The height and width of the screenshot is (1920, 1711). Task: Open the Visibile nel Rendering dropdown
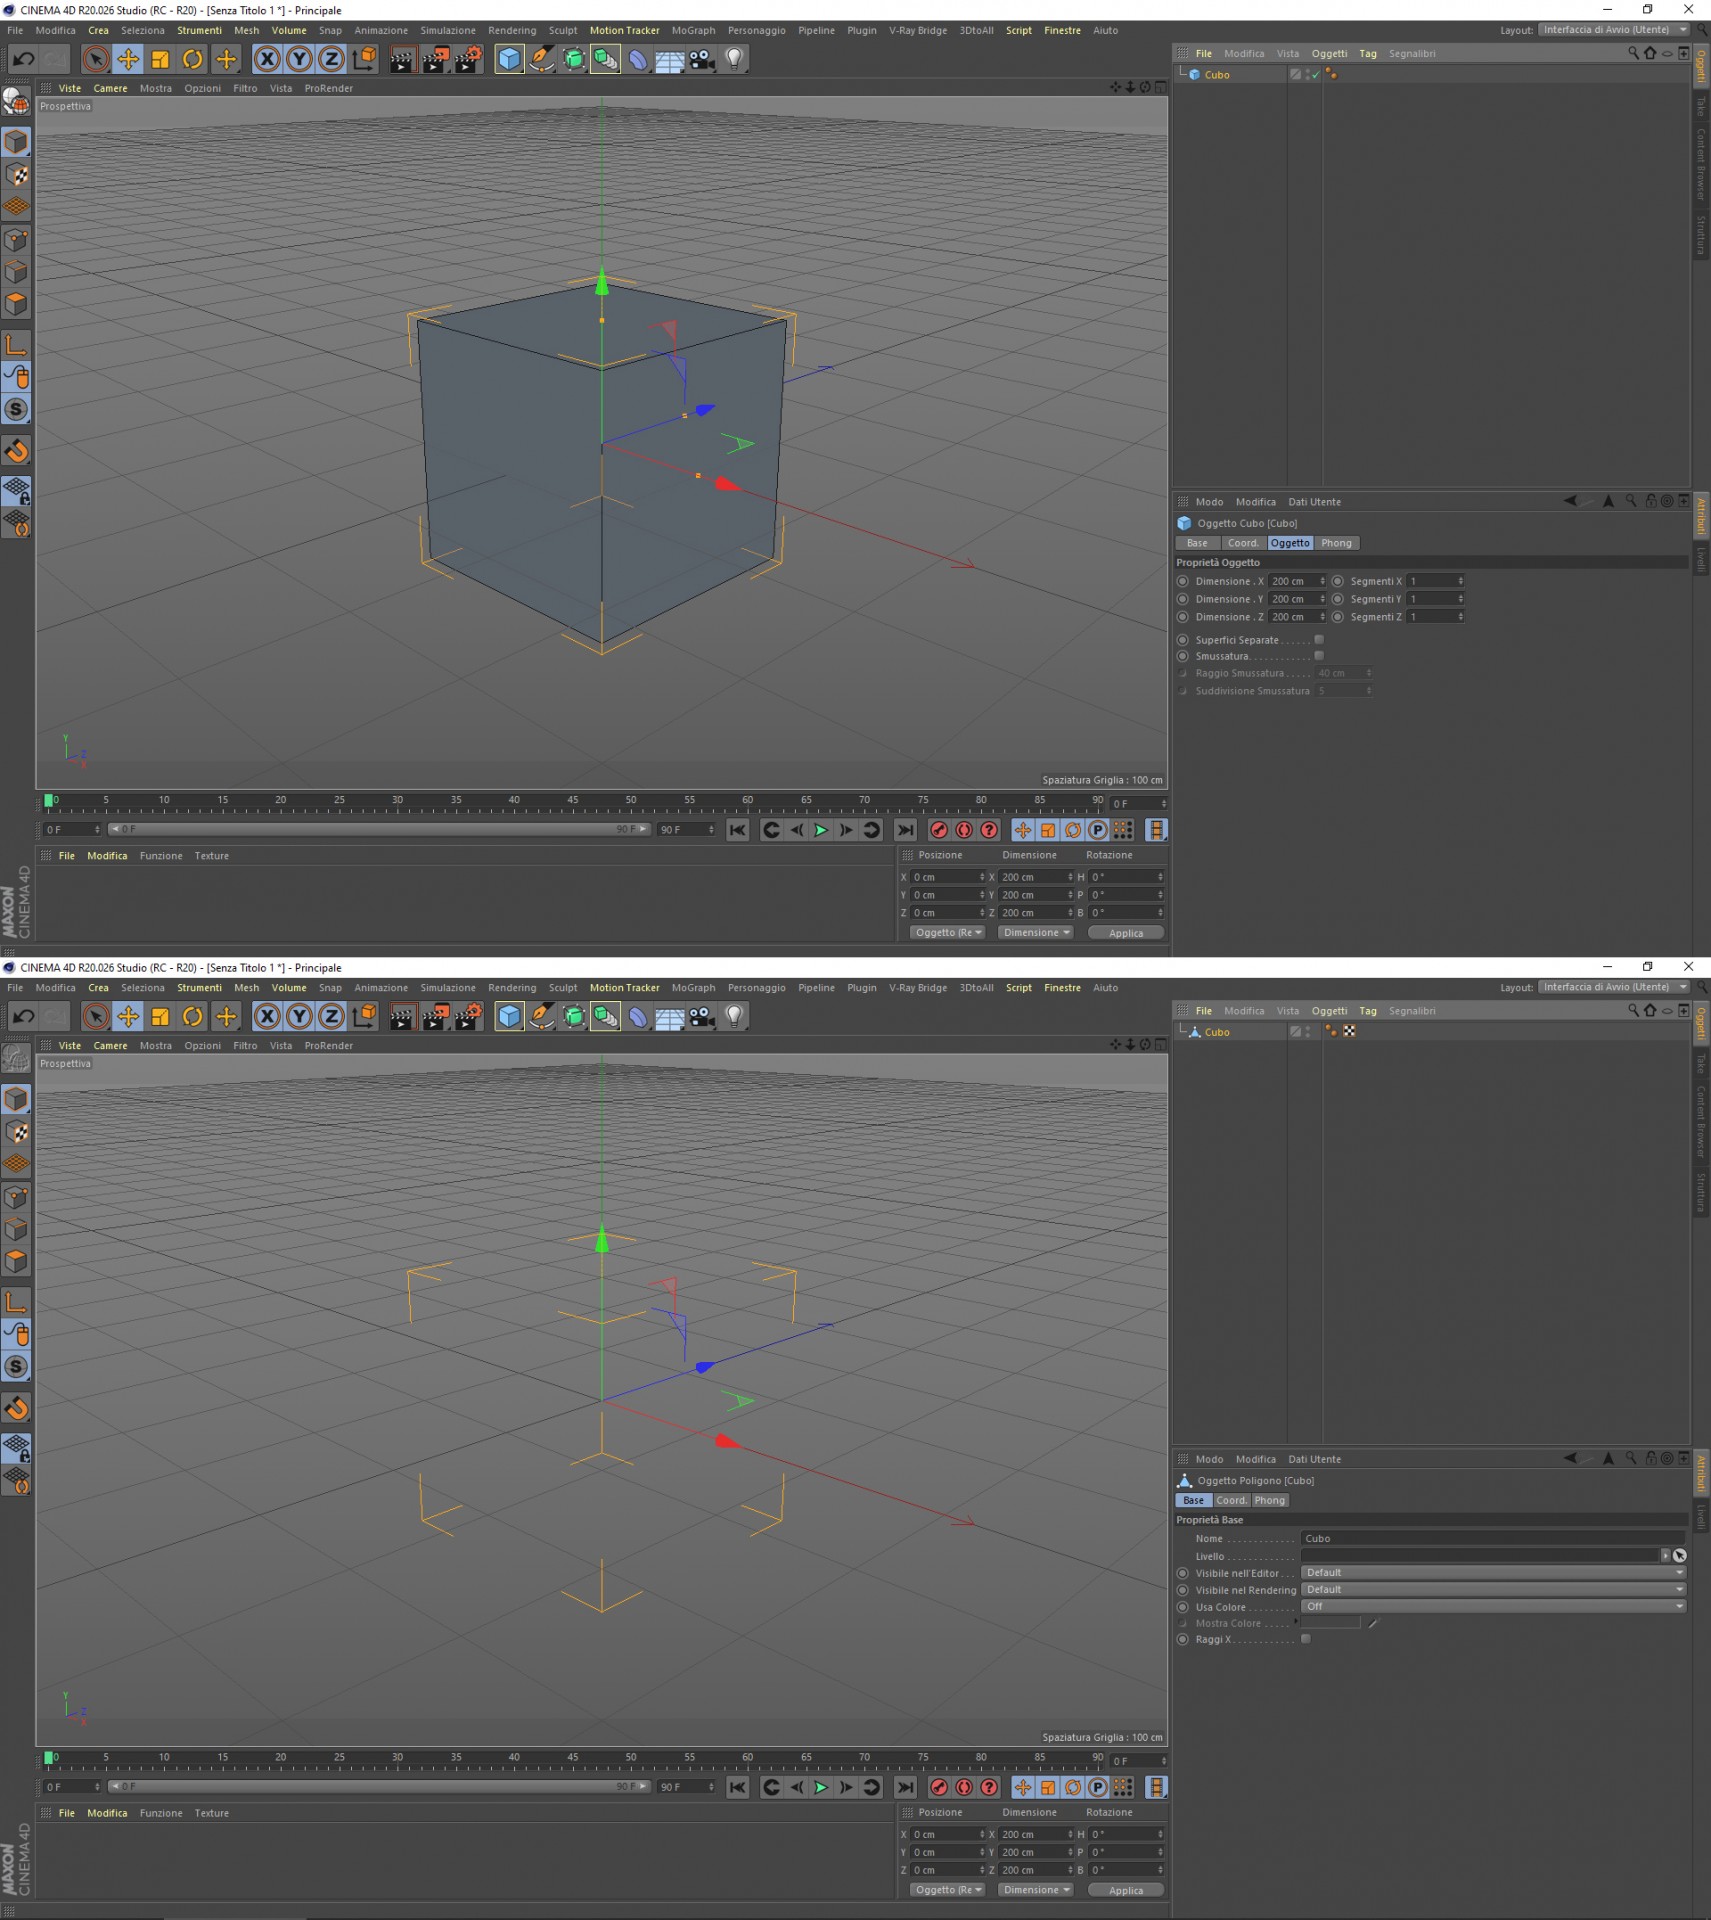1493,1590
